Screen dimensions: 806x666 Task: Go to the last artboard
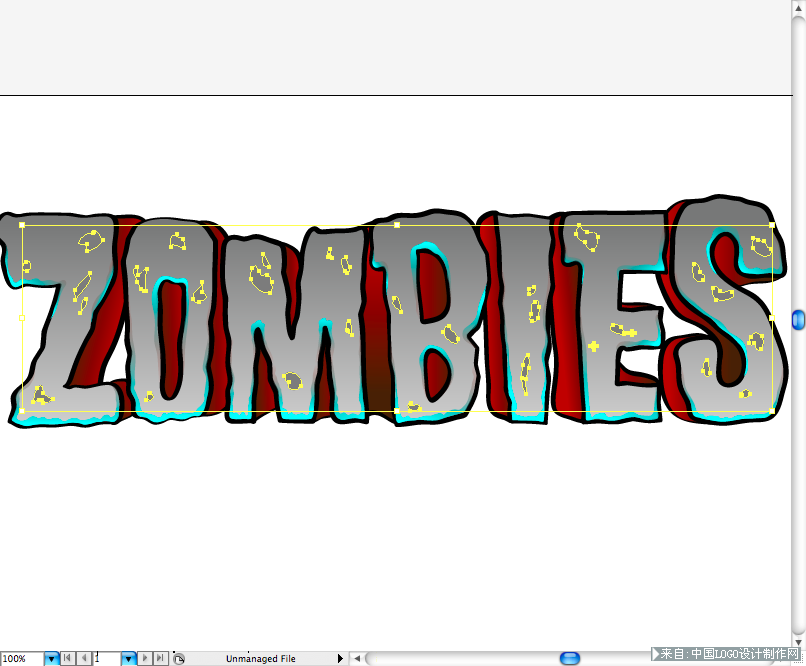(x=161, y=658)
